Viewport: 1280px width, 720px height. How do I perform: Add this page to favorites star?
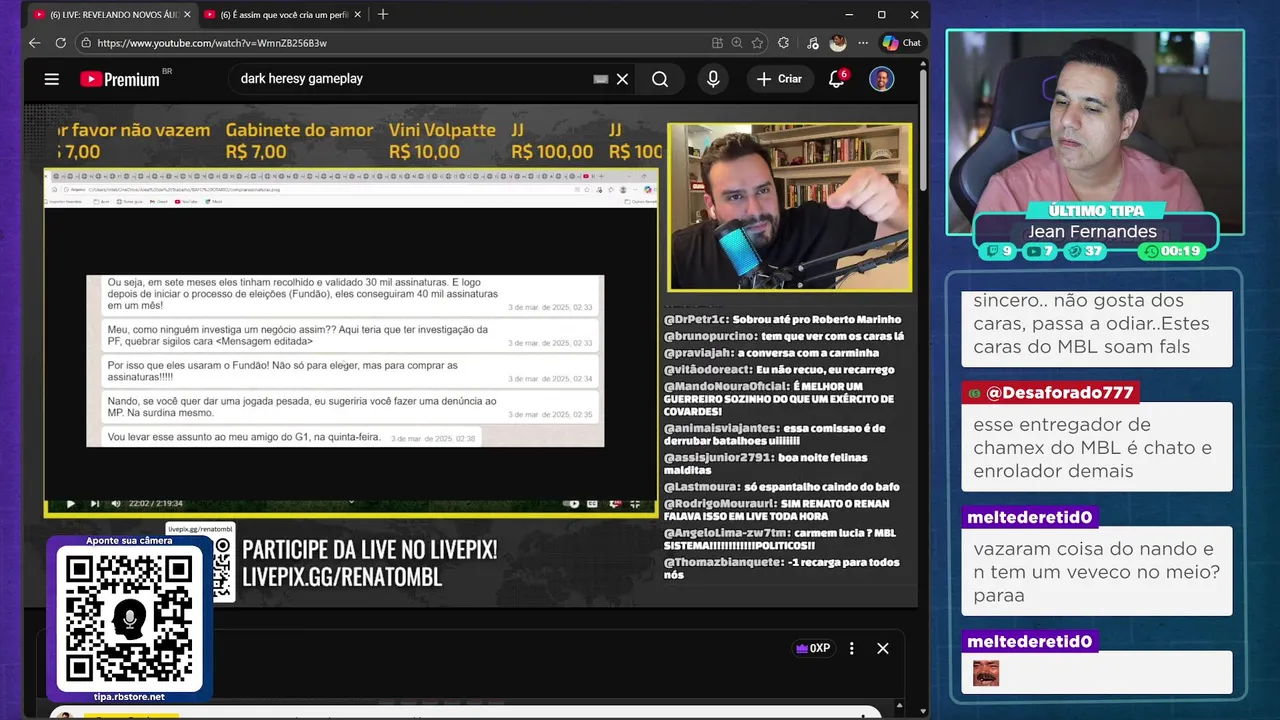coord(757,43)
